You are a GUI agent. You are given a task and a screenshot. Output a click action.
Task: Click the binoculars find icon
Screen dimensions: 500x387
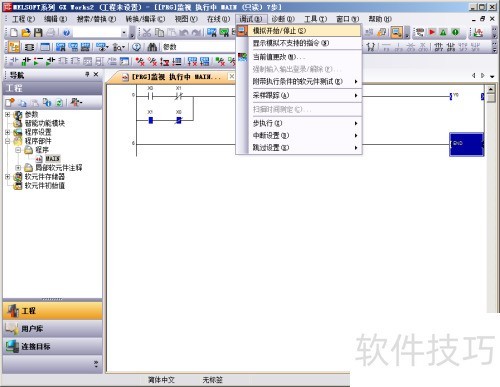click(152, 47)
